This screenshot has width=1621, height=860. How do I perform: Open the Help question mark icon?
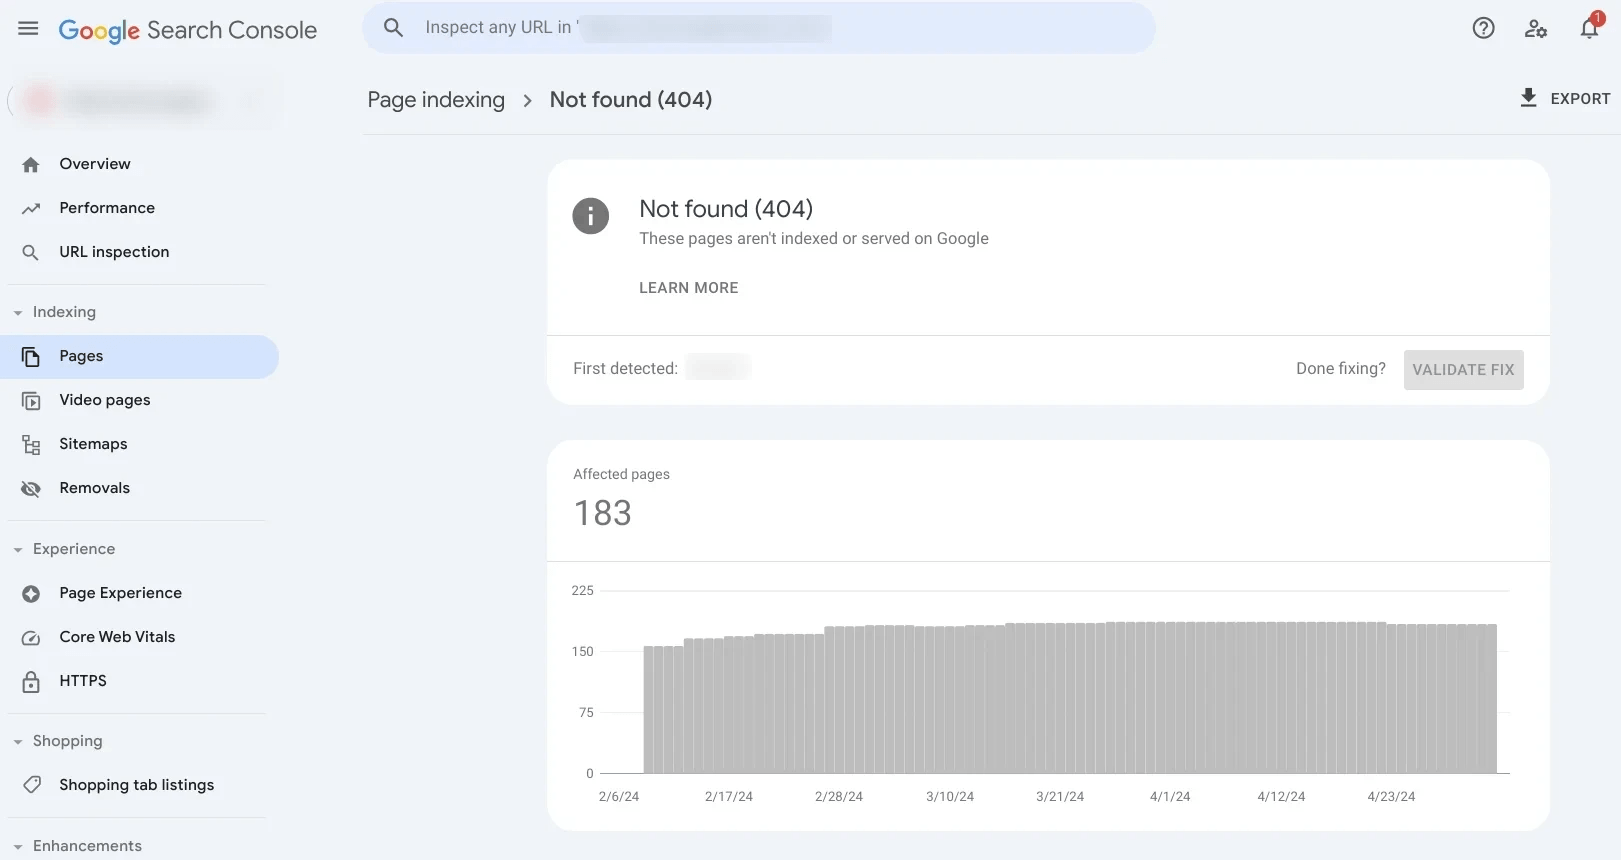pos(1484,28)
